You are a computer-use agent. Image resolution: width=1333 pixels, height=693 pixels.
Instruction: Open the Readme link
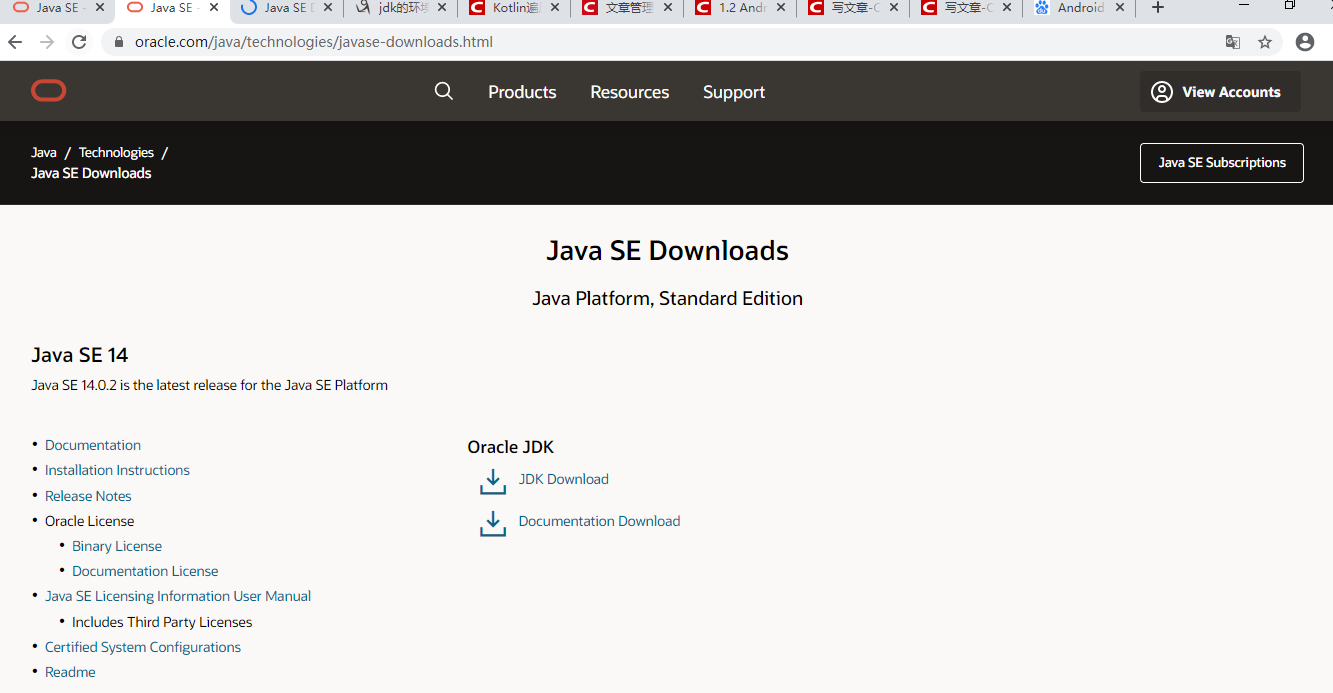point(70,672)
